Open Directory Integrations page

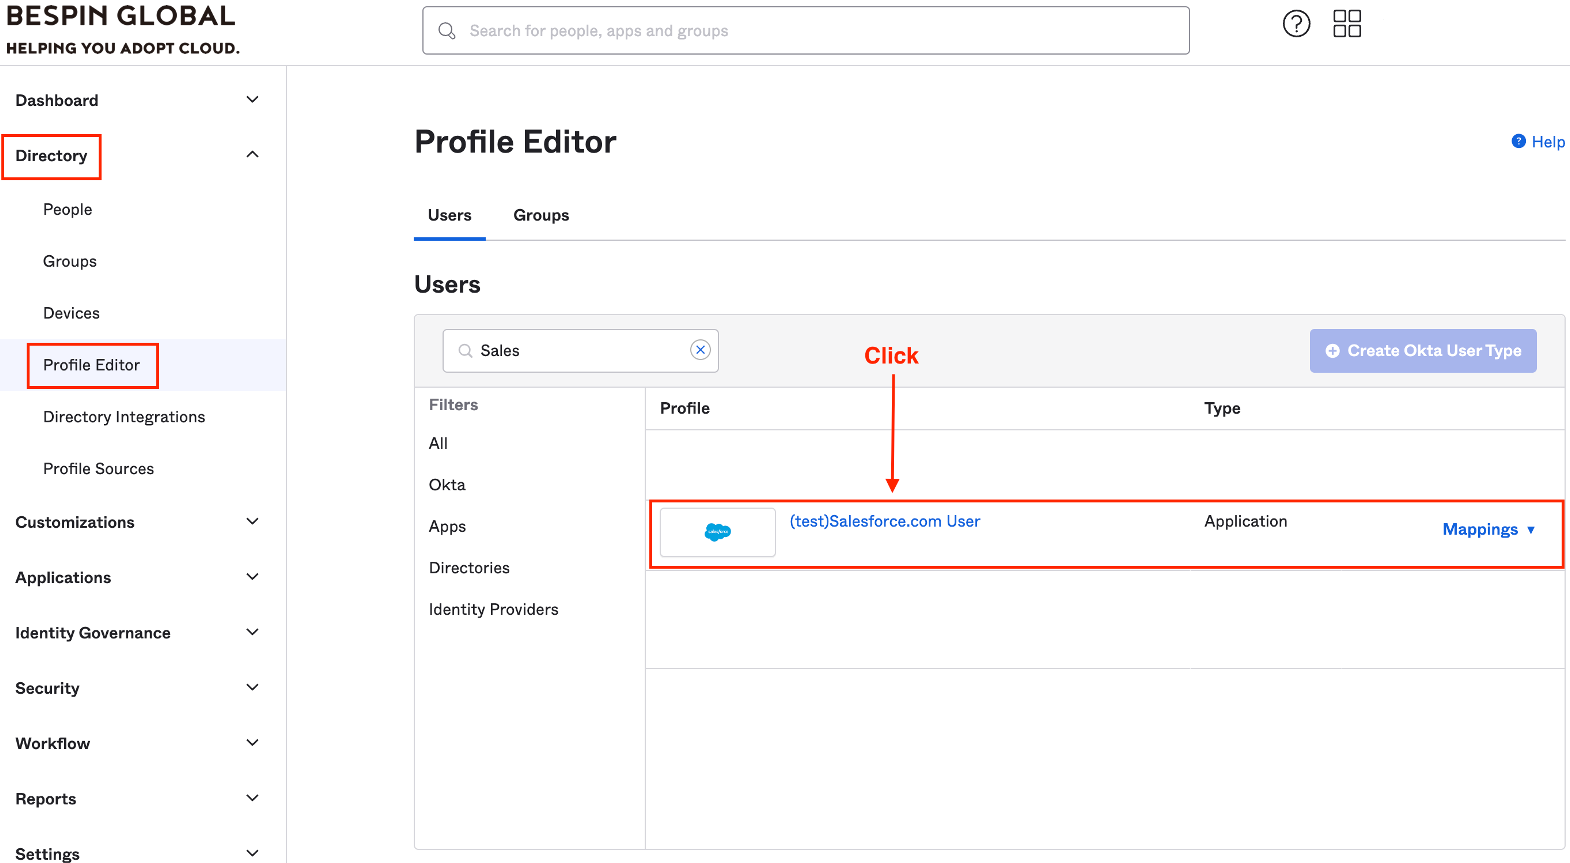[124, 417]
